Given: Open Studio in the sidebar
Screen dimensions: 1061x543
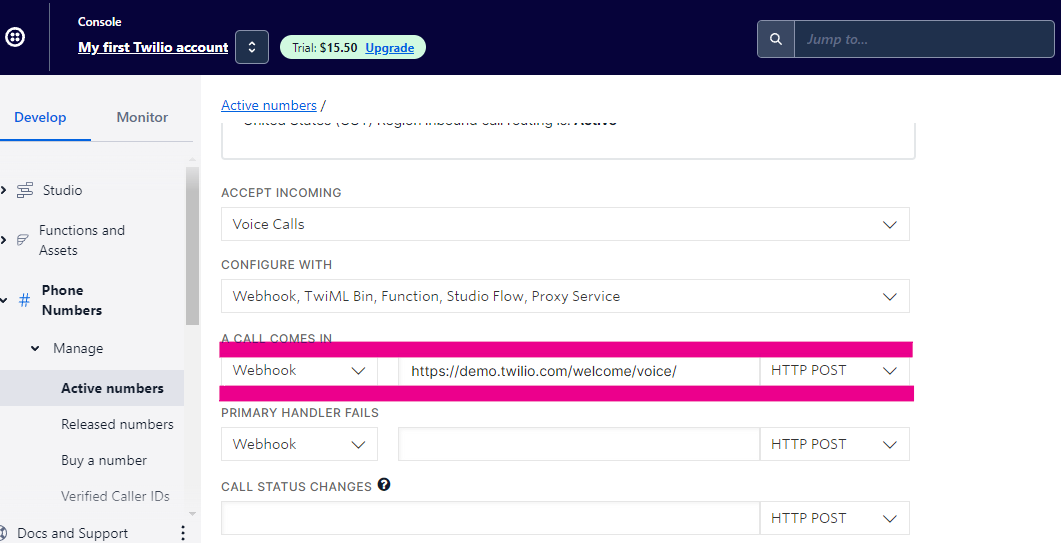Looking at the screenshot, I should tap(62, 190).
